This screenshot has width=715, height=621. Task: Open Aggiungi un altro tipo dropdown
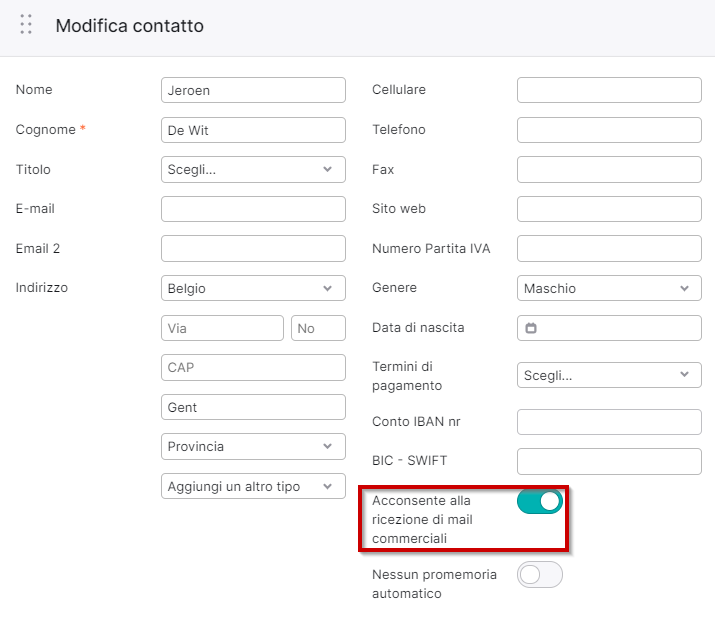[253, 486]
